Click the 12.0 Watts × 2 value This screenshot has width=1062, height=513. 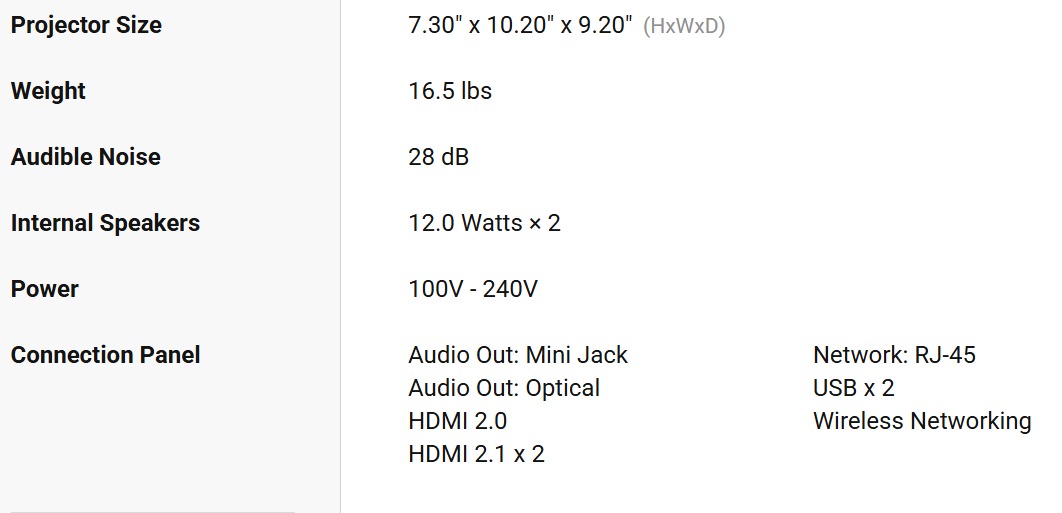pyautogui.click(x=484, y=223)
